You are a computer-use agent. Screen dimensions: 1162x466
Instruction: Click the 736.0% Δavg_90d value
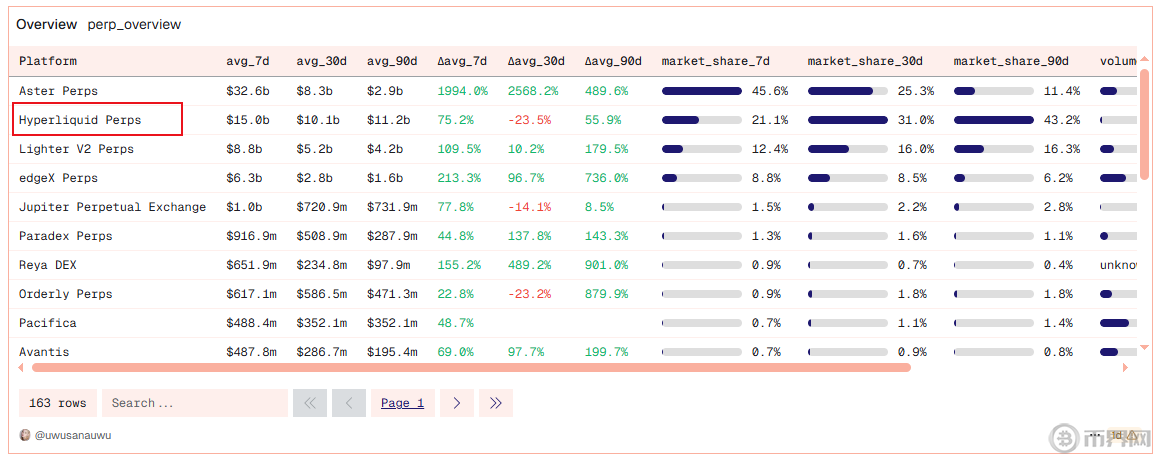606,178
